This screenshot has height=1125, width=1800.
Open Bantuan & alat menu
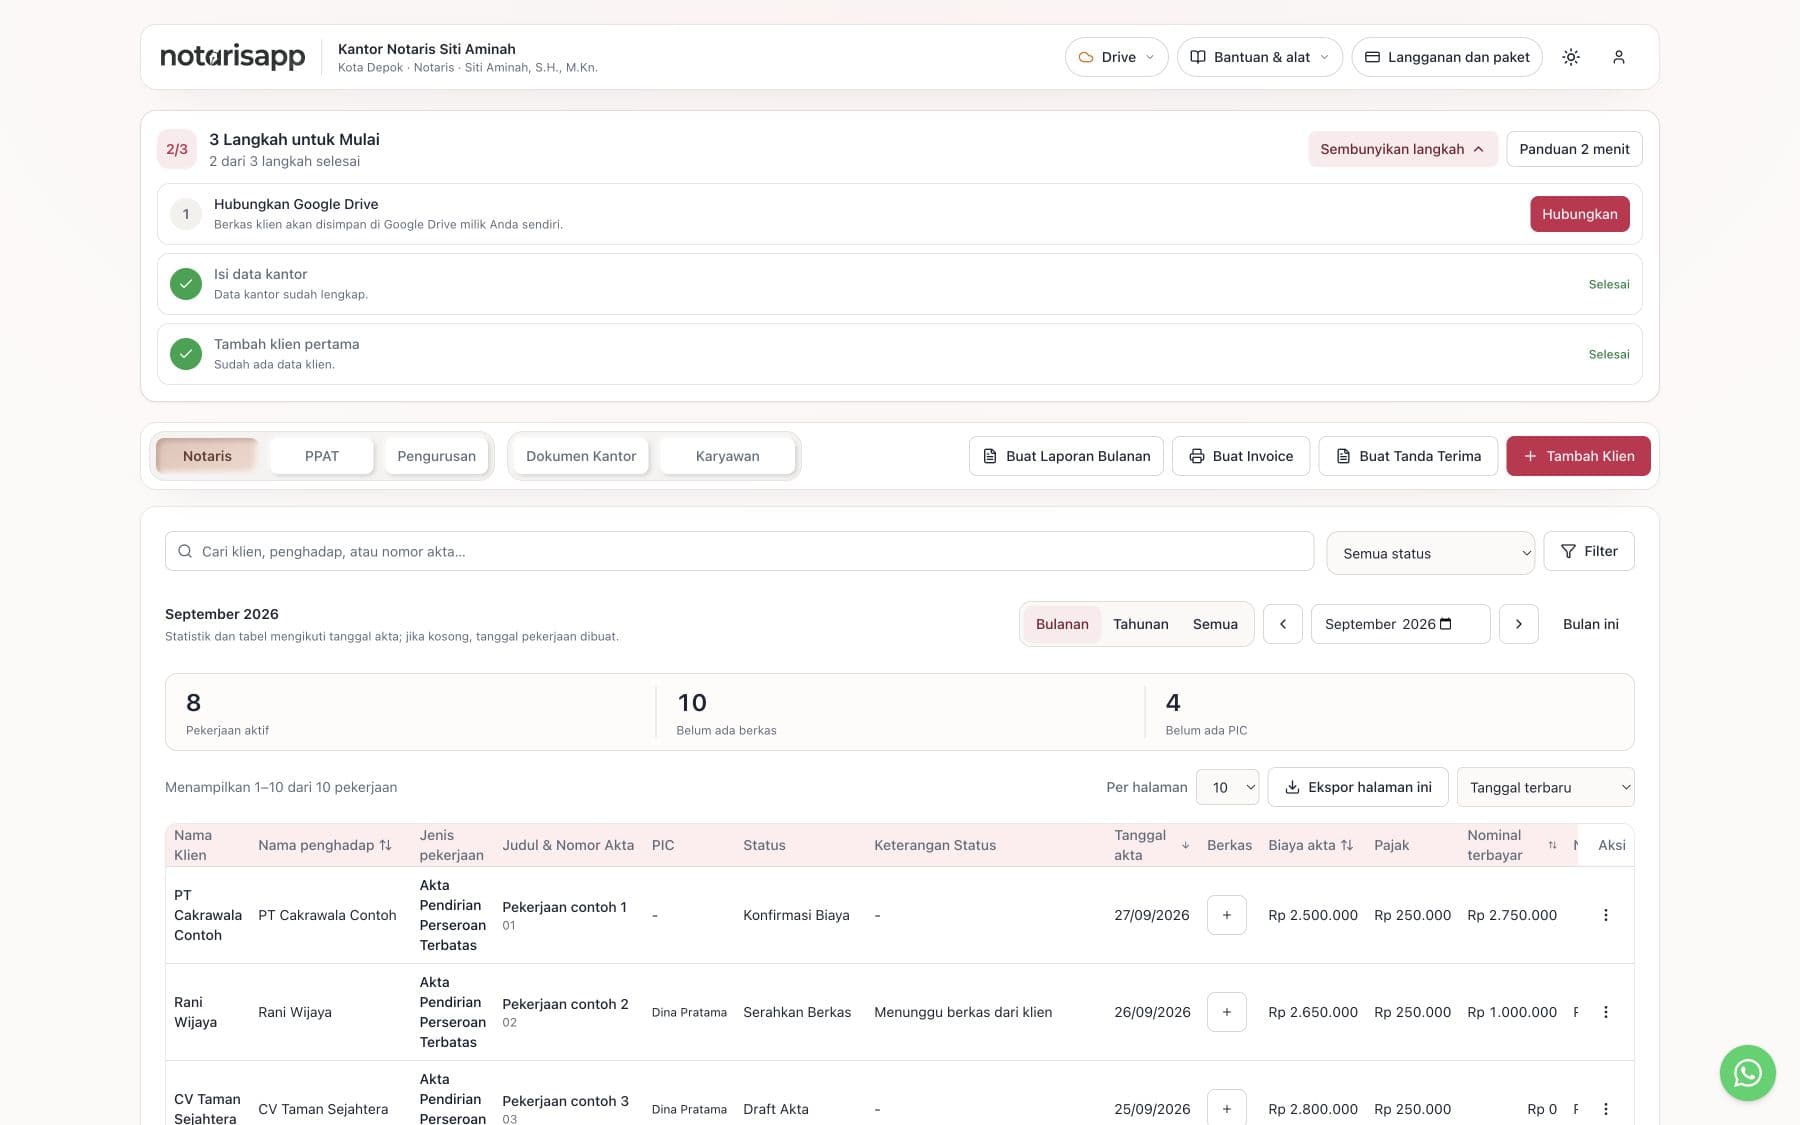point(1259,57)
